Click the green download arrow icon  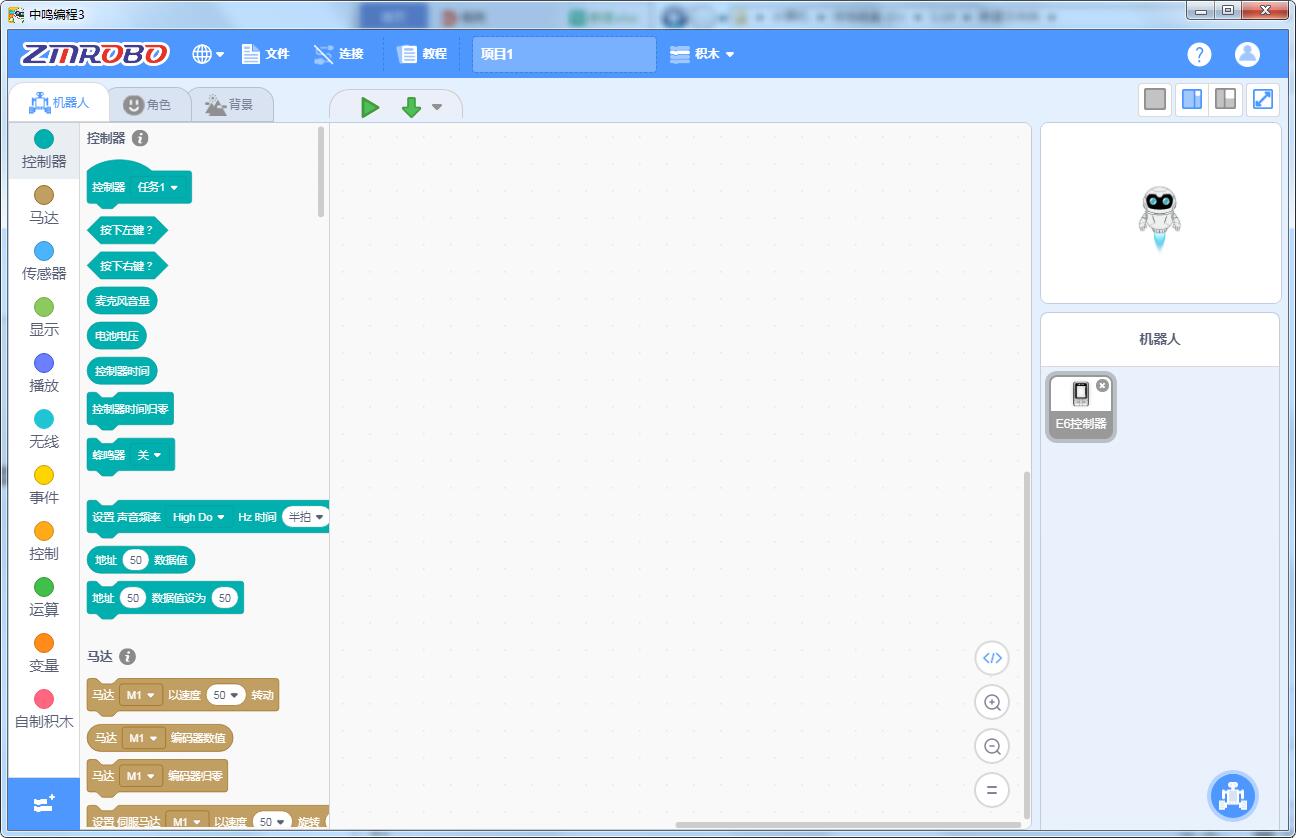(411, 107)
